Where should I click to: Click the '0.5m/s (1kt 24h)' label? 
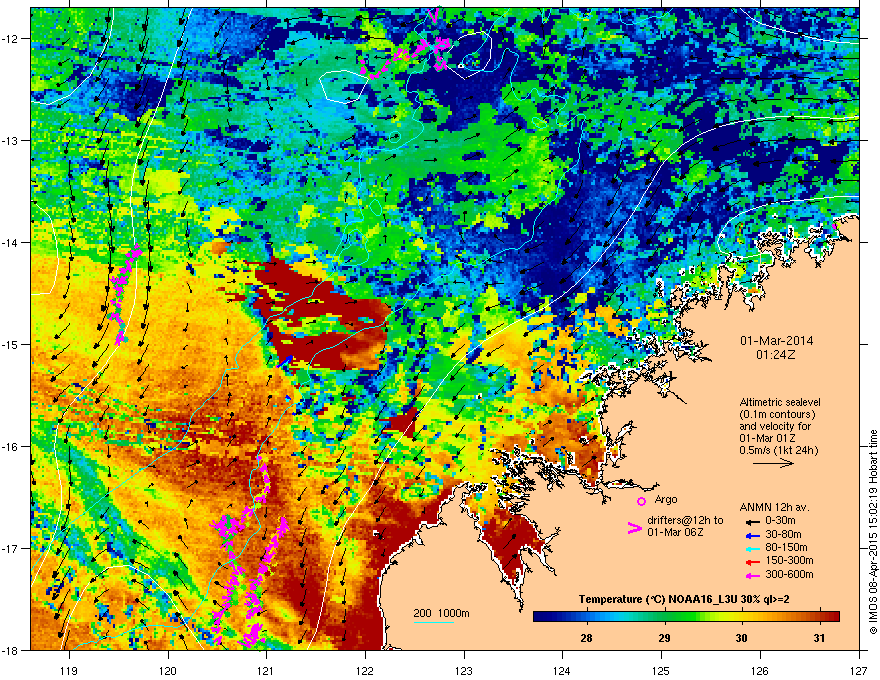pos(778,450)
